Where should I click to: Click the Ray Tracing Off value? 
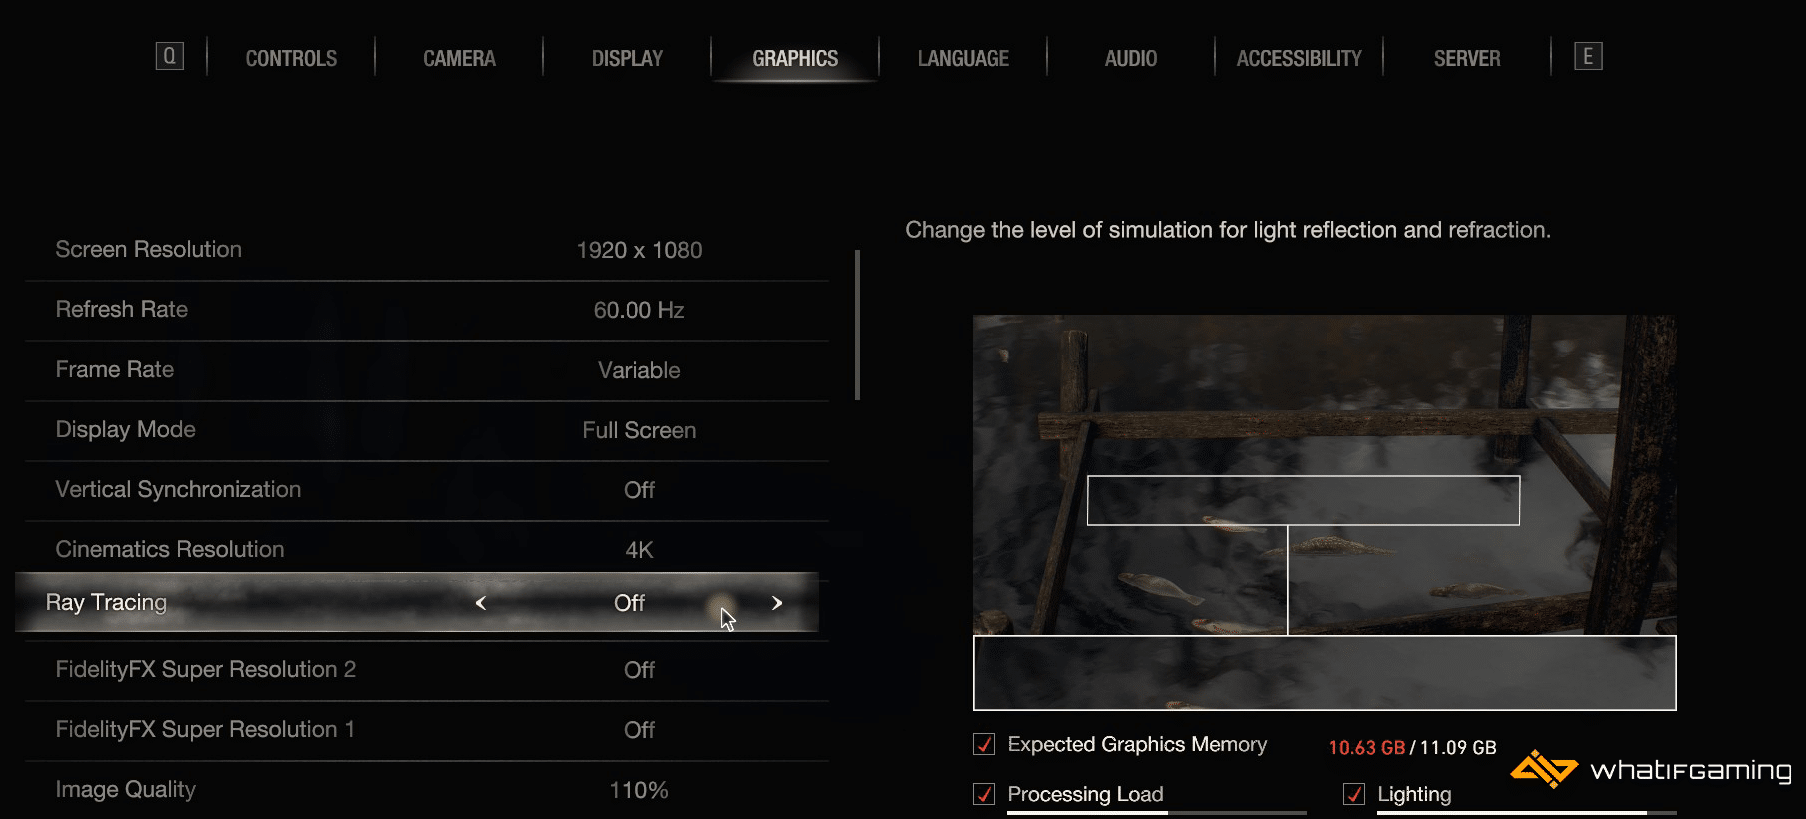[629, 603]
